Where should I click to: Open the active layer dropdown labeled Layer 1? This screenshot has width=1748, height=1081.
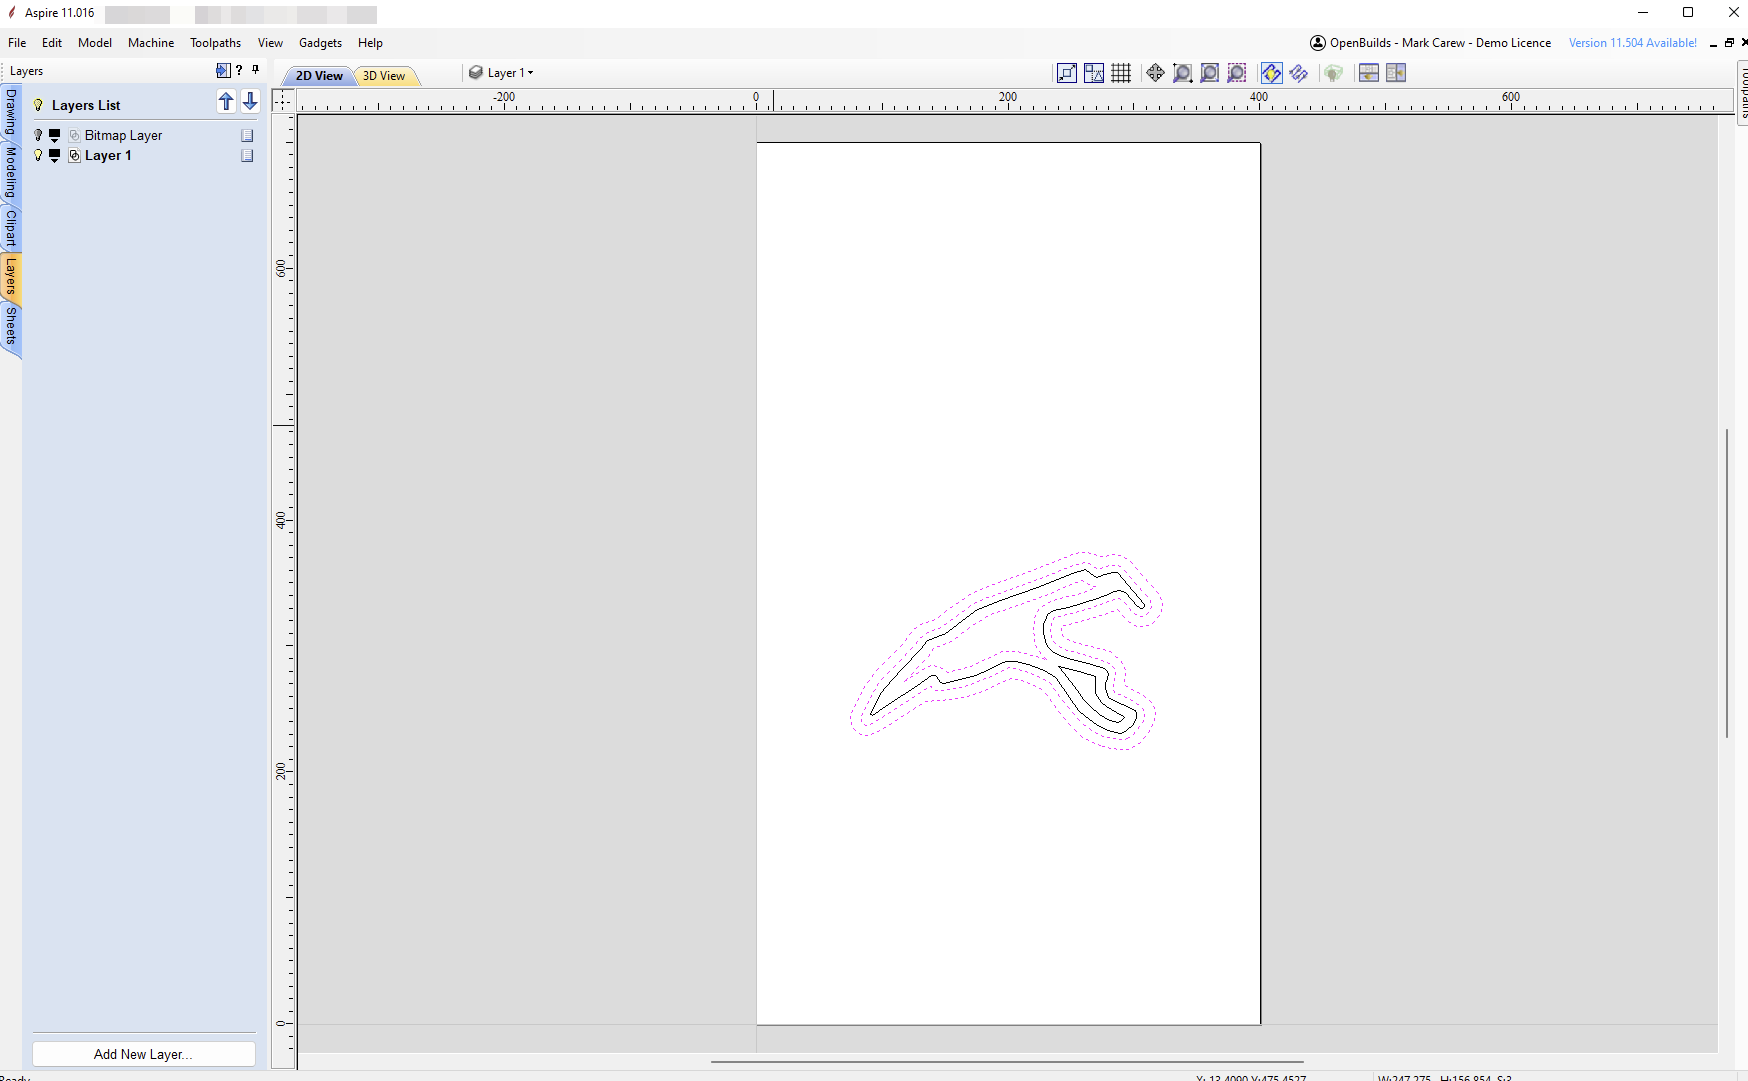[502, 73]
